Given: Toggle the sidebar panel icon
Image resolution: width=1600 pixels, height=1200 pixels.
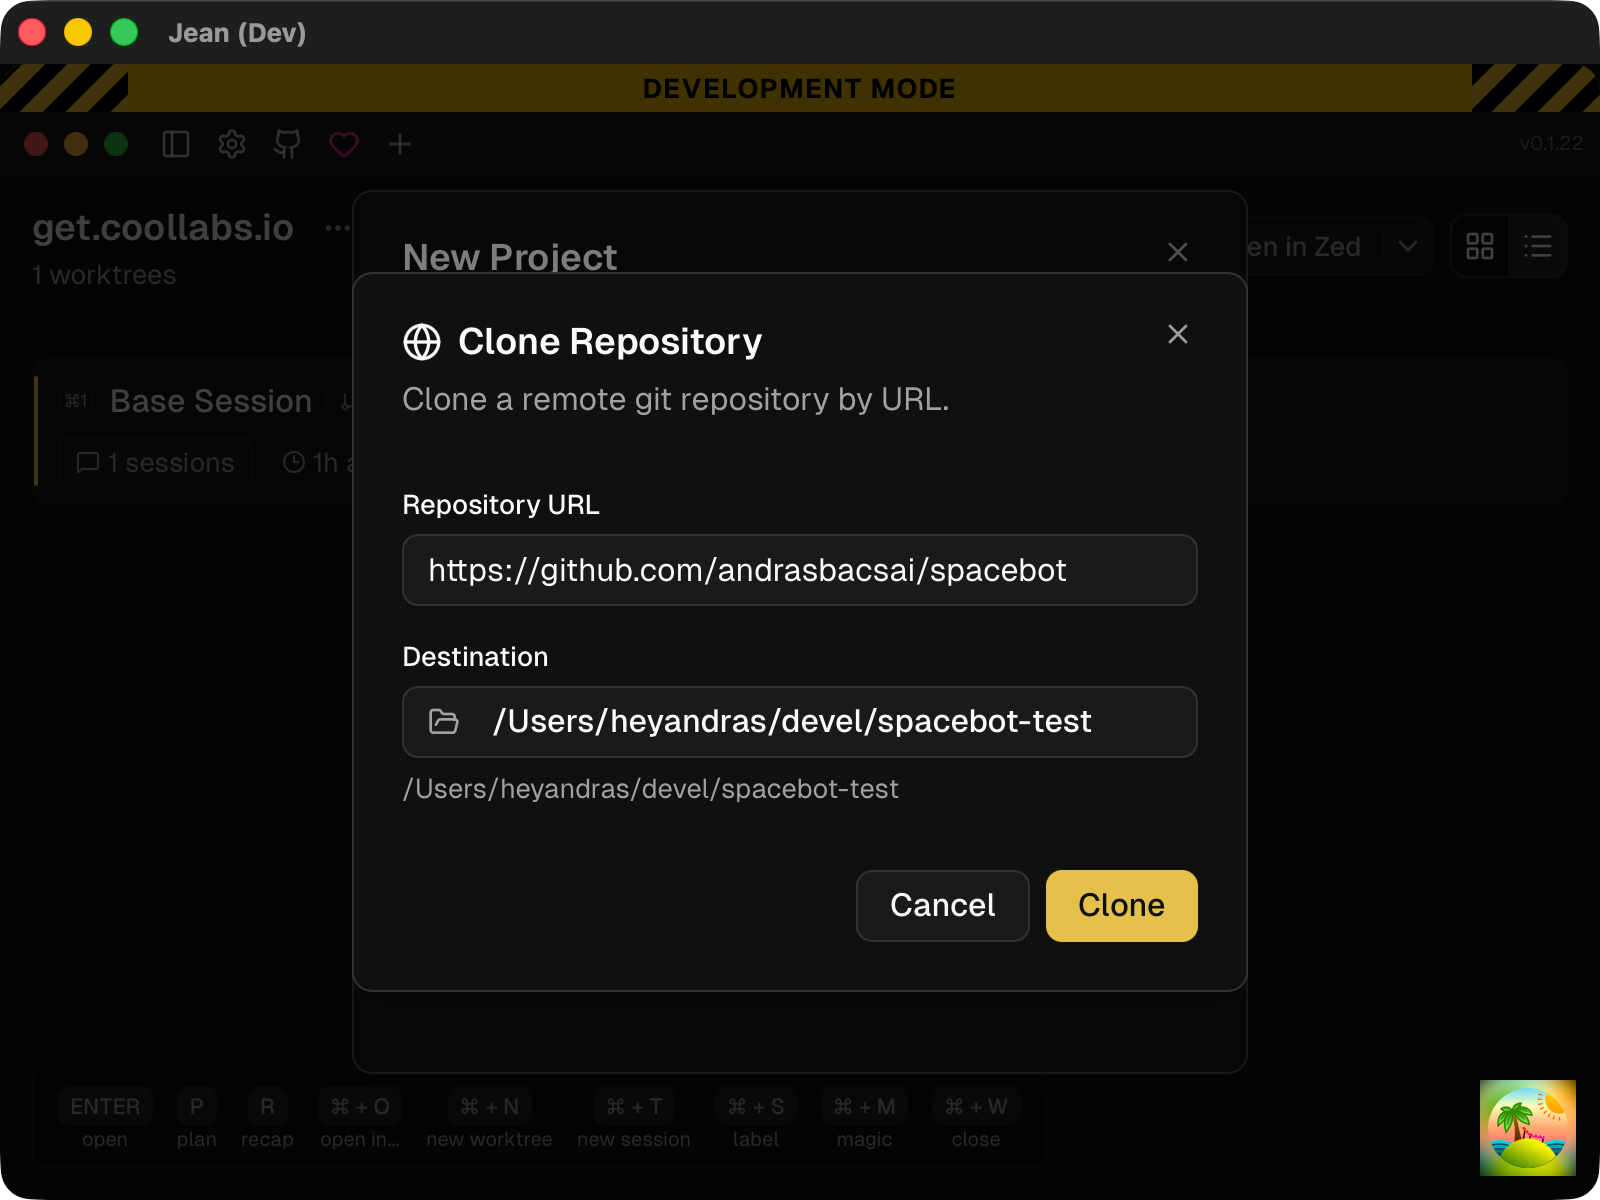Looking at the screenshot, I should click(x=176, y=144).
